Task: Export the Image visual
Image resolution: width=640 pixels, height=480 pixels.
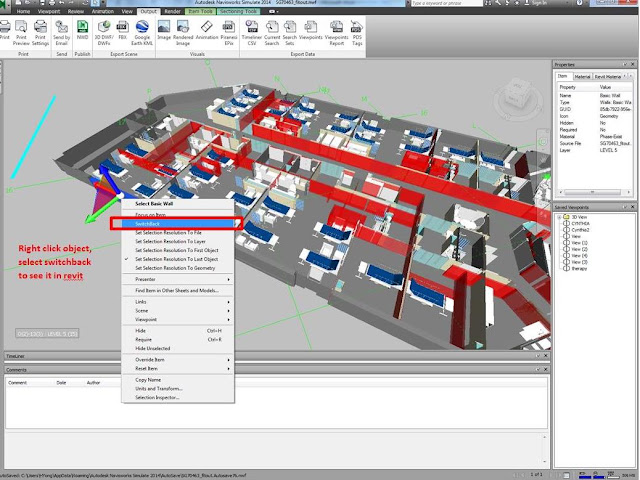Action: (x=164, y=30)
